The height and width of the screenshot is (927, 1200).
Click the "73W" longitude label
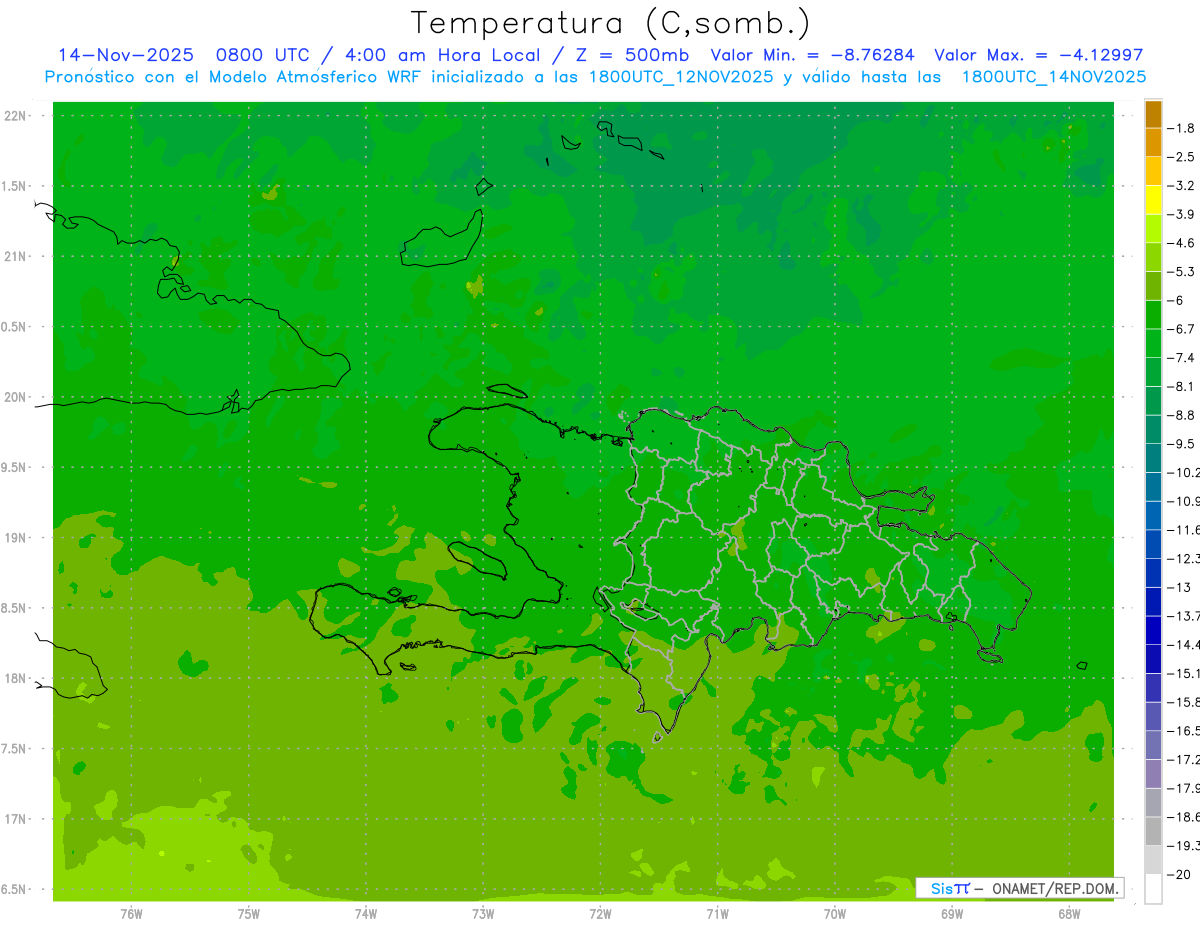click(483, 913)
